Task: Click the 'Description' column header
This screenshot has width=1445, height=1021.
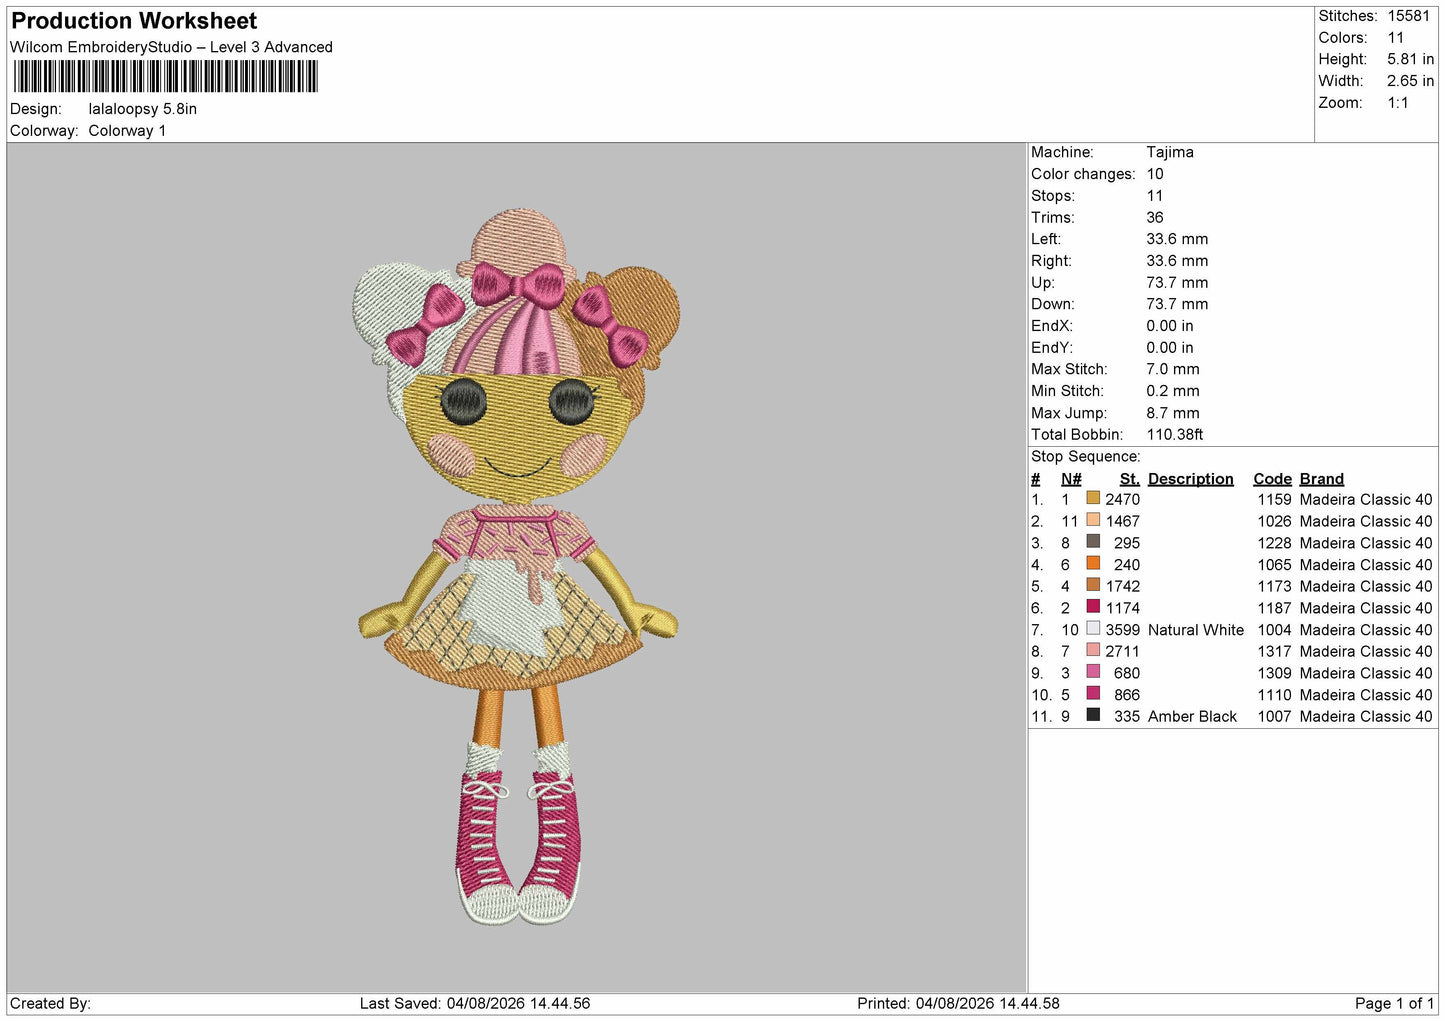Action: (1190, 479)
